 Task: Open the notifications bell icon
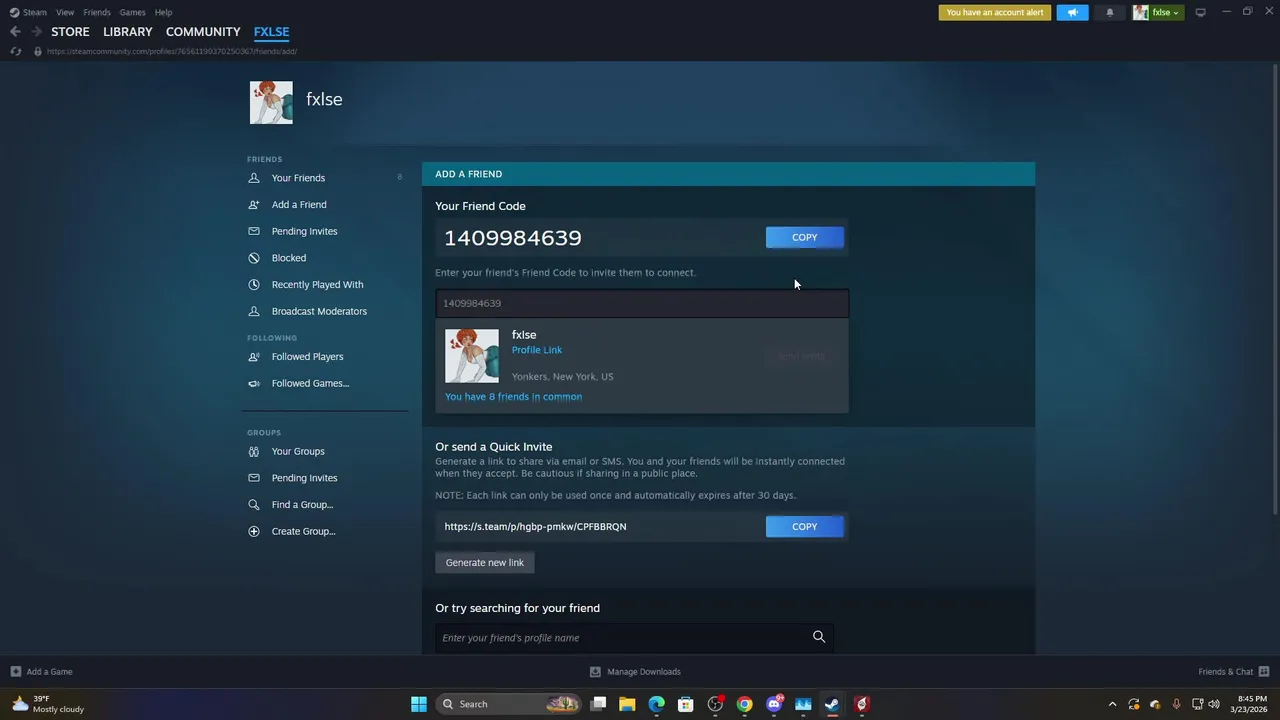click(x=1110, y=12)
